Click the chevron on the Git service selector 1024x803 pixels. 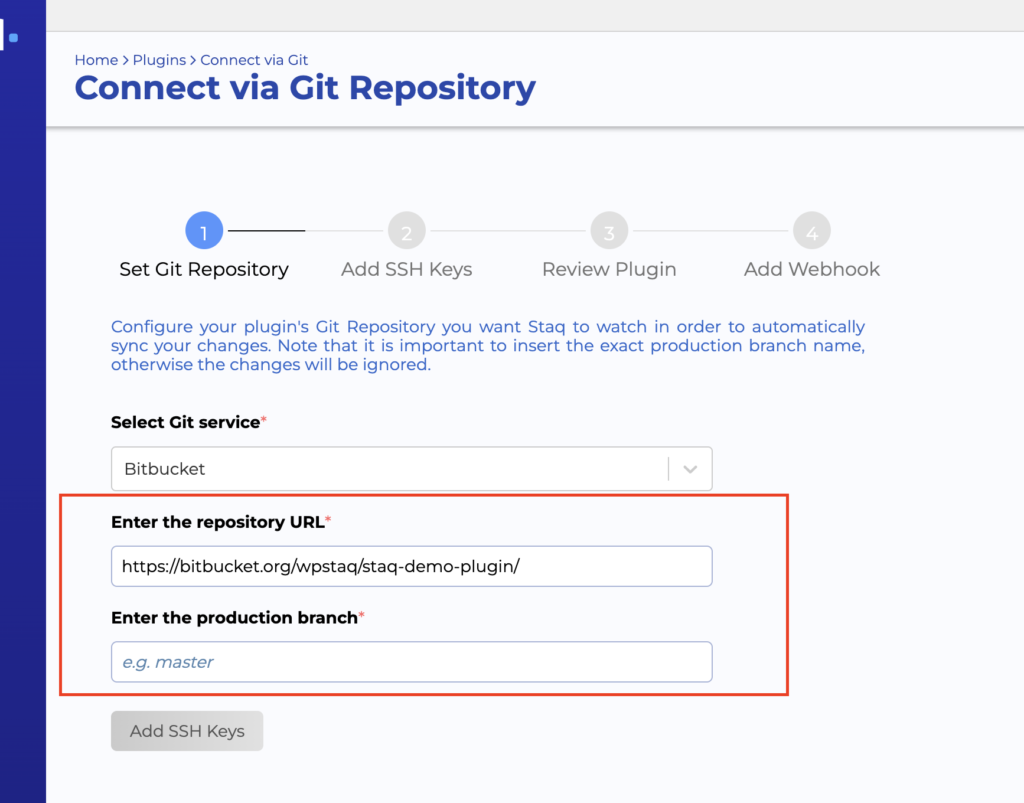point(688,468)
